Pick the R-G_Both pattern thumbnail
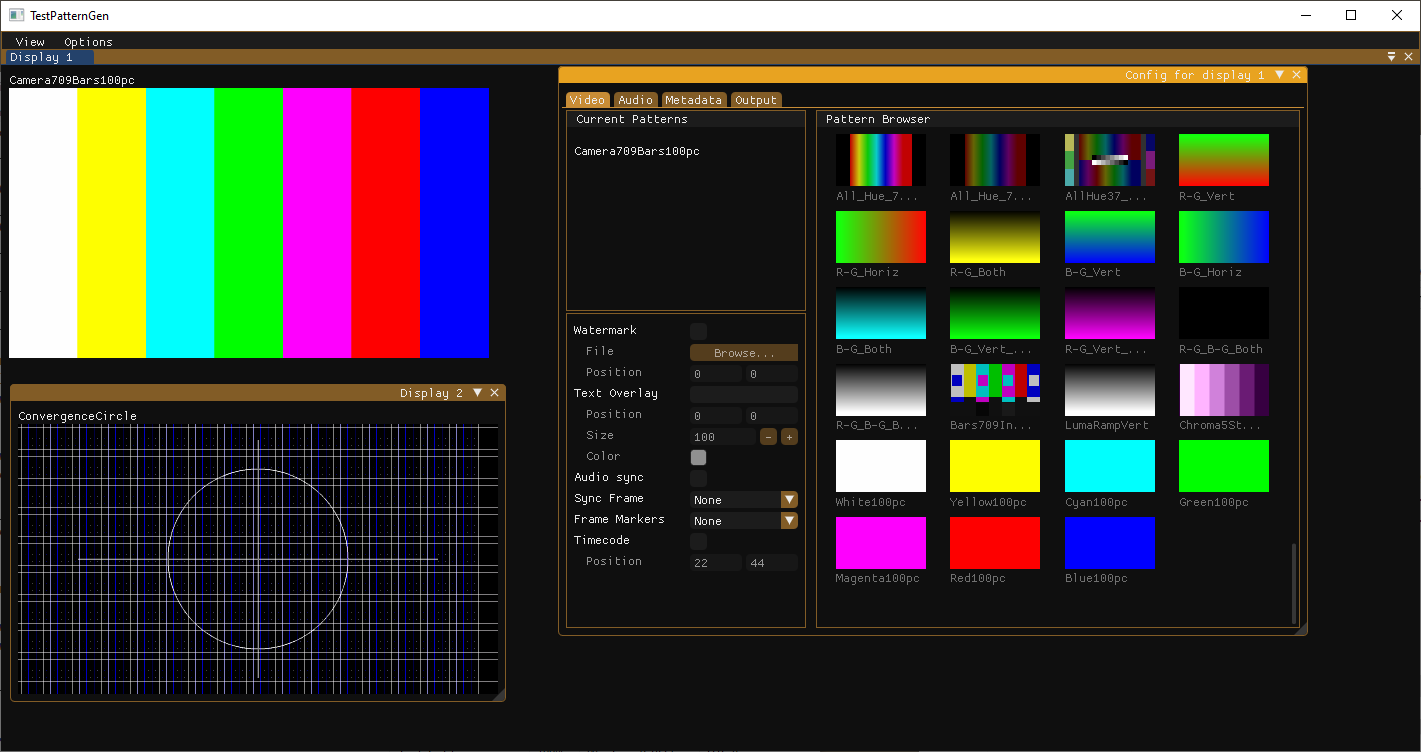The height and width of the screenshot is (752, 1421). 995,237
